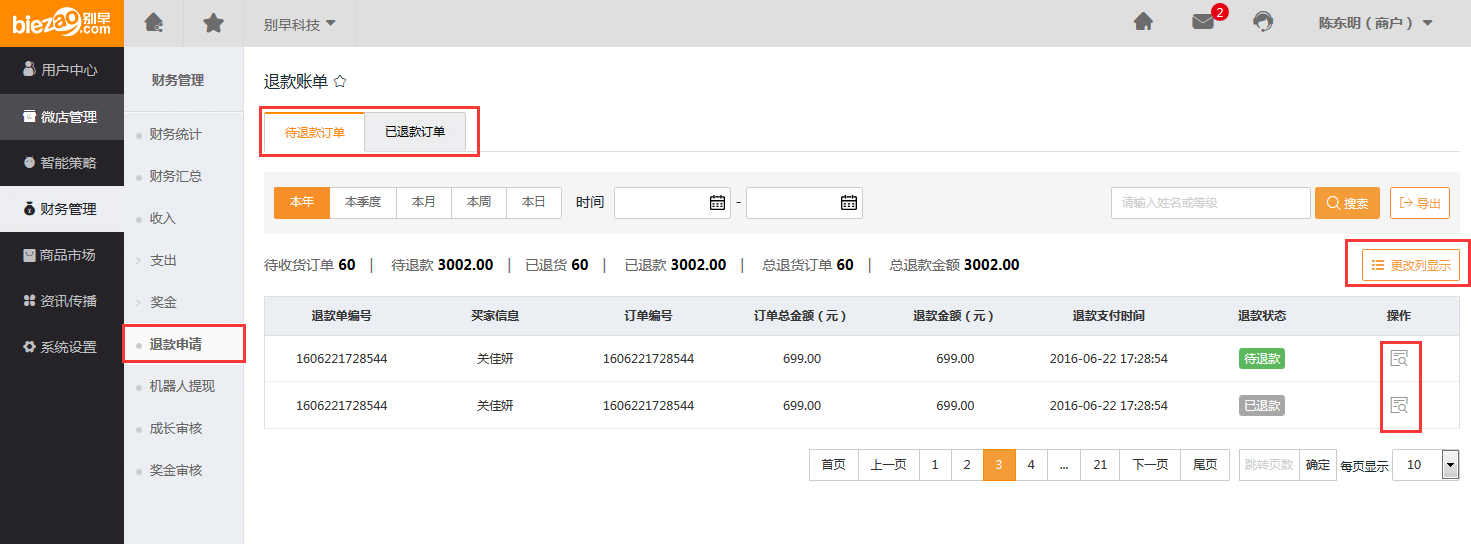Open 系统设置 in main navigation
Image resolution: width=1471 pixels, height=544 pixels.
click(x=61, y=347)
